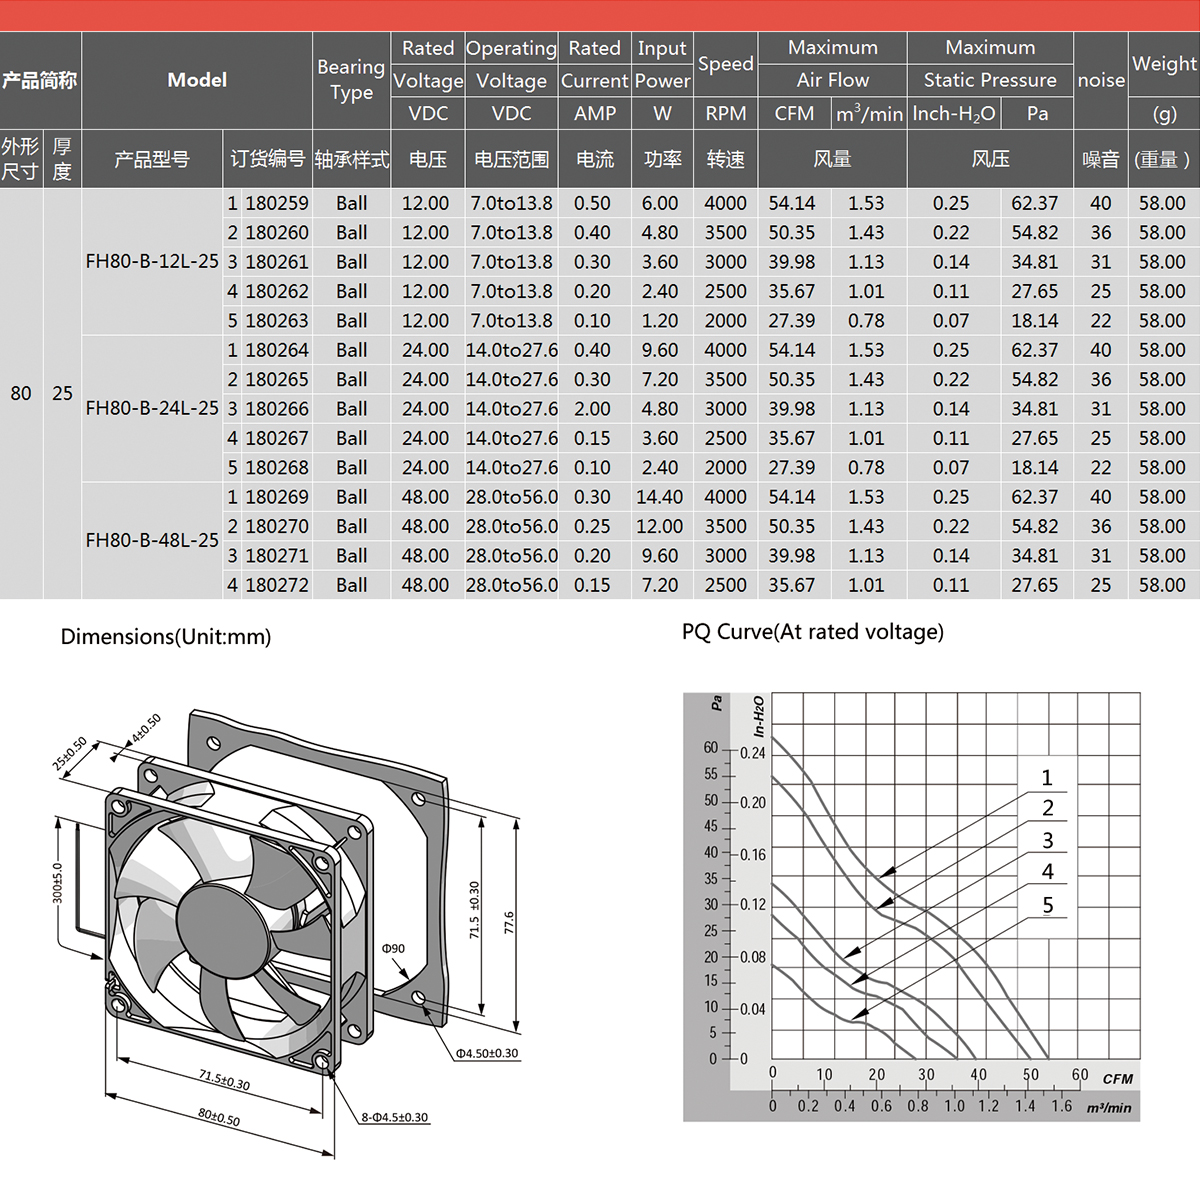Select order number 180270
Image resolution: width=1200 pixels, height=1200 pixels.
[x=277, y=526]
